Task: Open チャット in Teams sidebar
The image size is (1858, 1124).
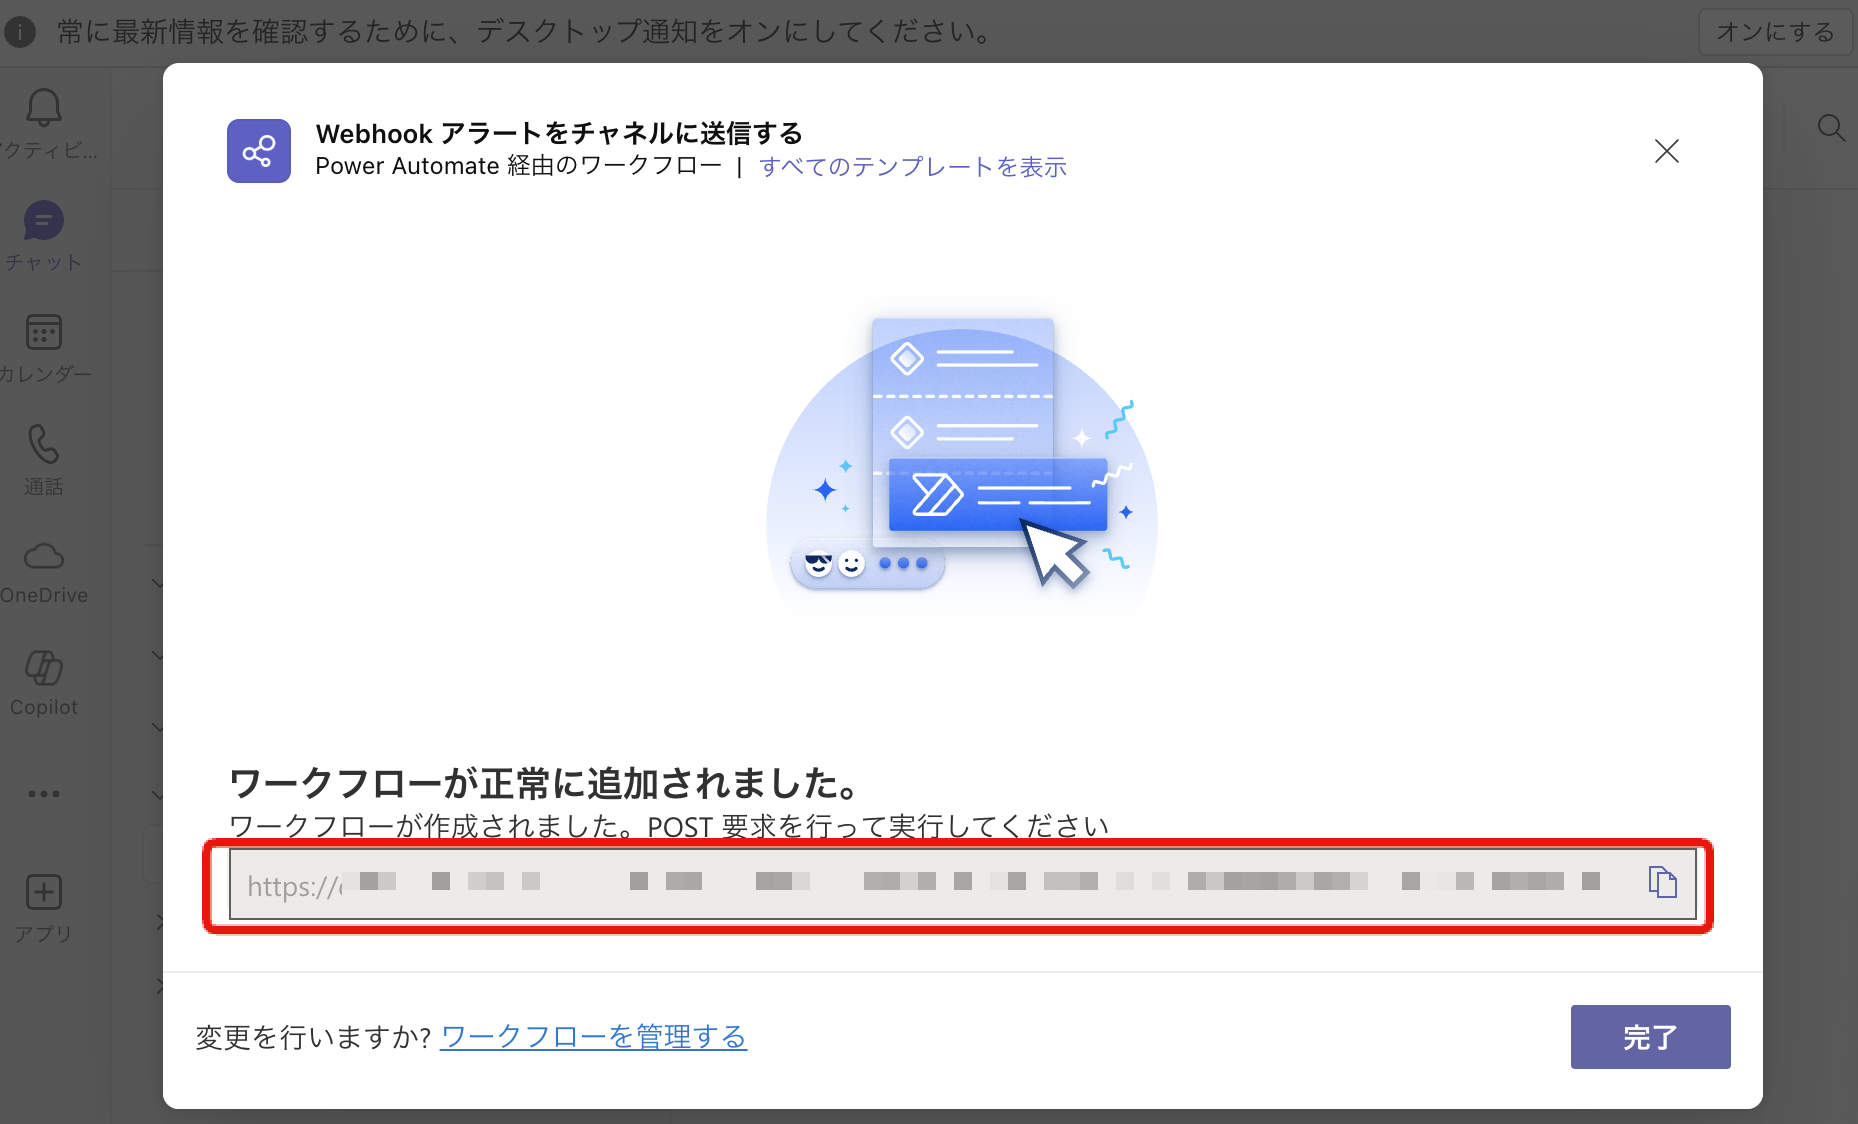Action: tap(44, 236)
